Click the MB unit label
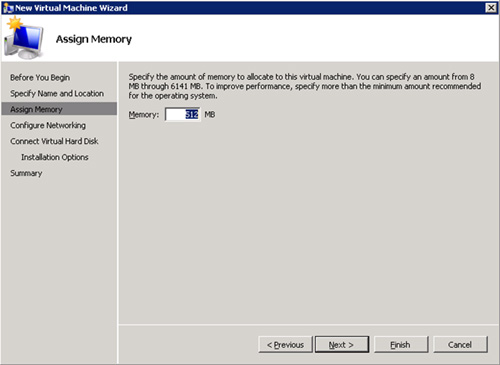The height and width of the screenshot is (365, 500). (x=210, y=115)
